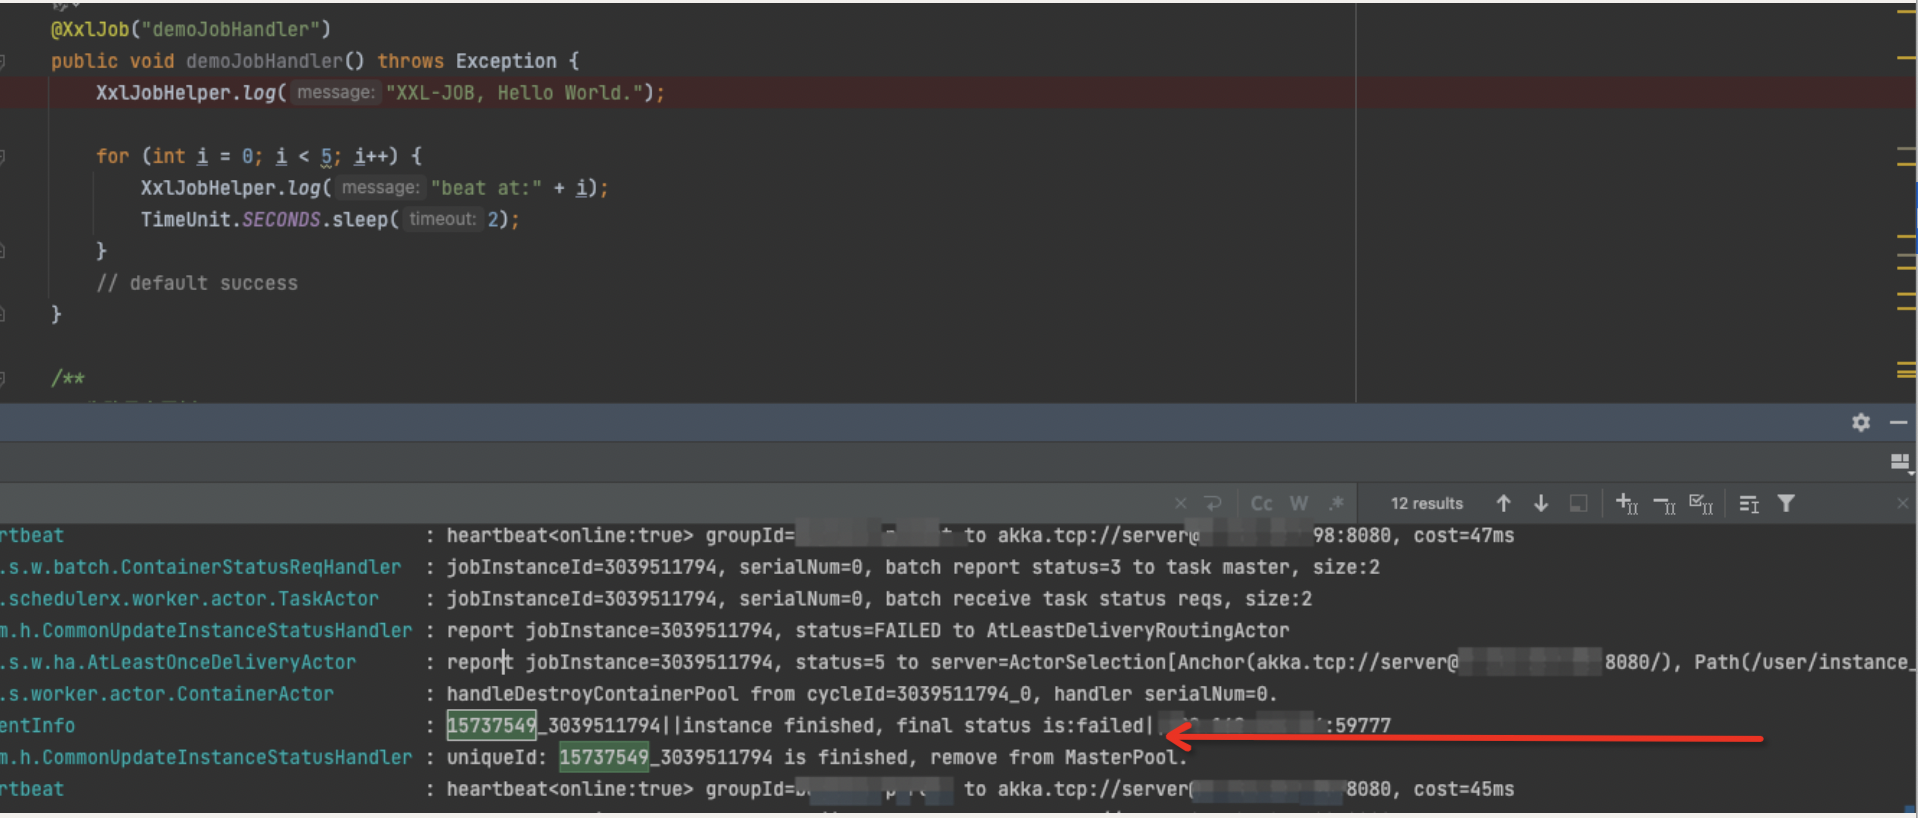Image resolution: width=1918 pixels, height=818 pixels.
Task: Add selection for next occurrence
Action: (1627, 504)
